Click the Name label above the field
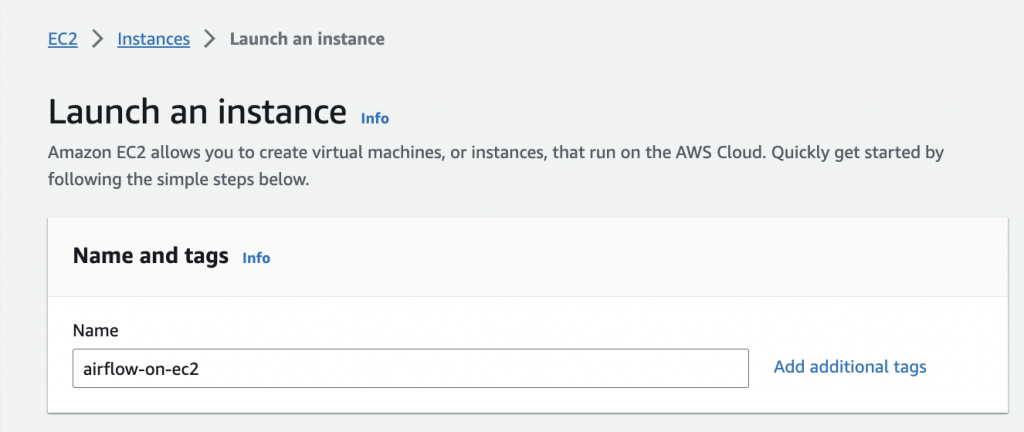This screenshot has height=432, width=1024. pos(96,330)
